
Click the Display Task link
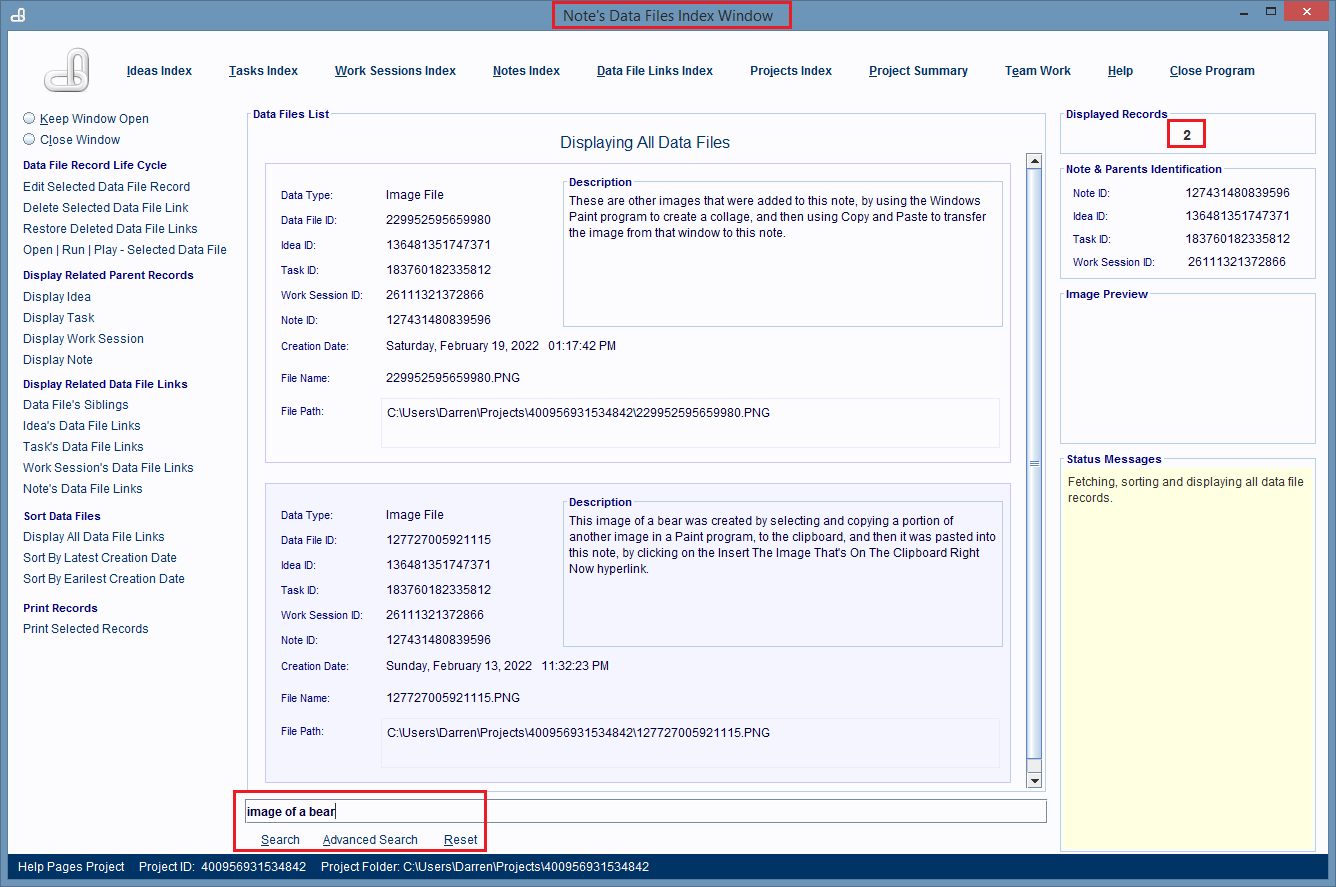click(x=59, y=318)
